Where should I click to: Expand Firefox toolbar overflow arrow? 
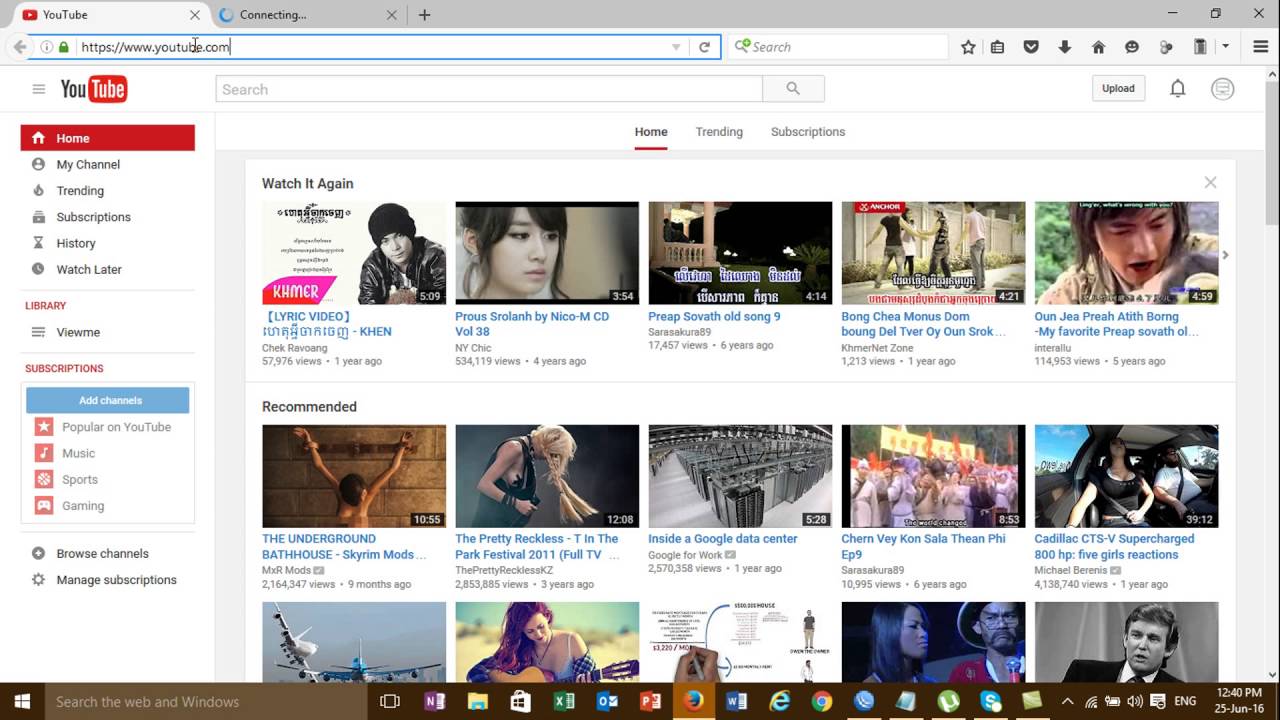pos(1225,47)
